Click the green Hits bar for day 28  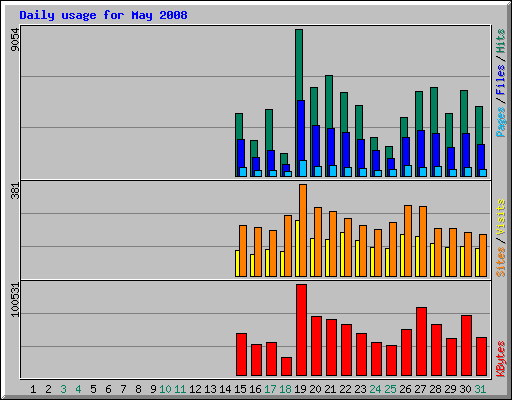434,110
